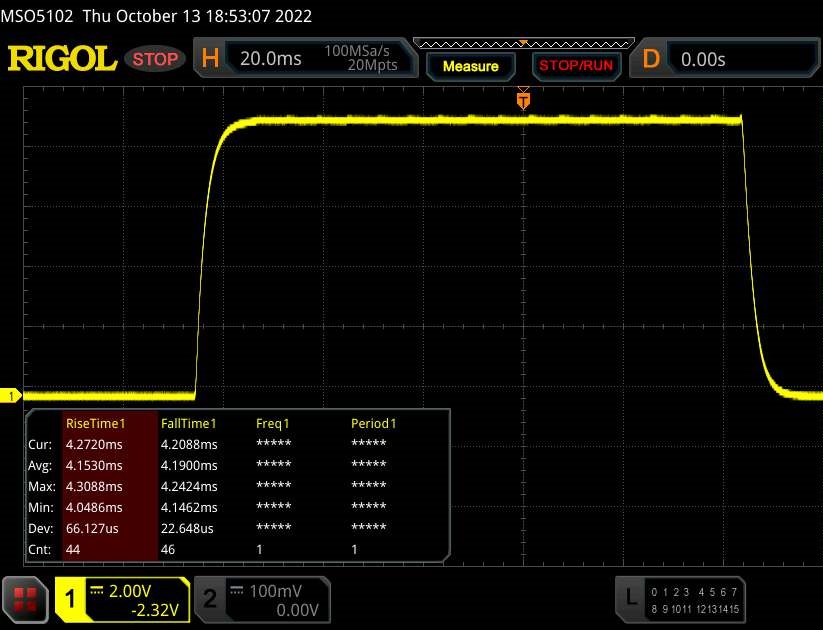Click the RiseTime1 count value 44

point(73,550)
